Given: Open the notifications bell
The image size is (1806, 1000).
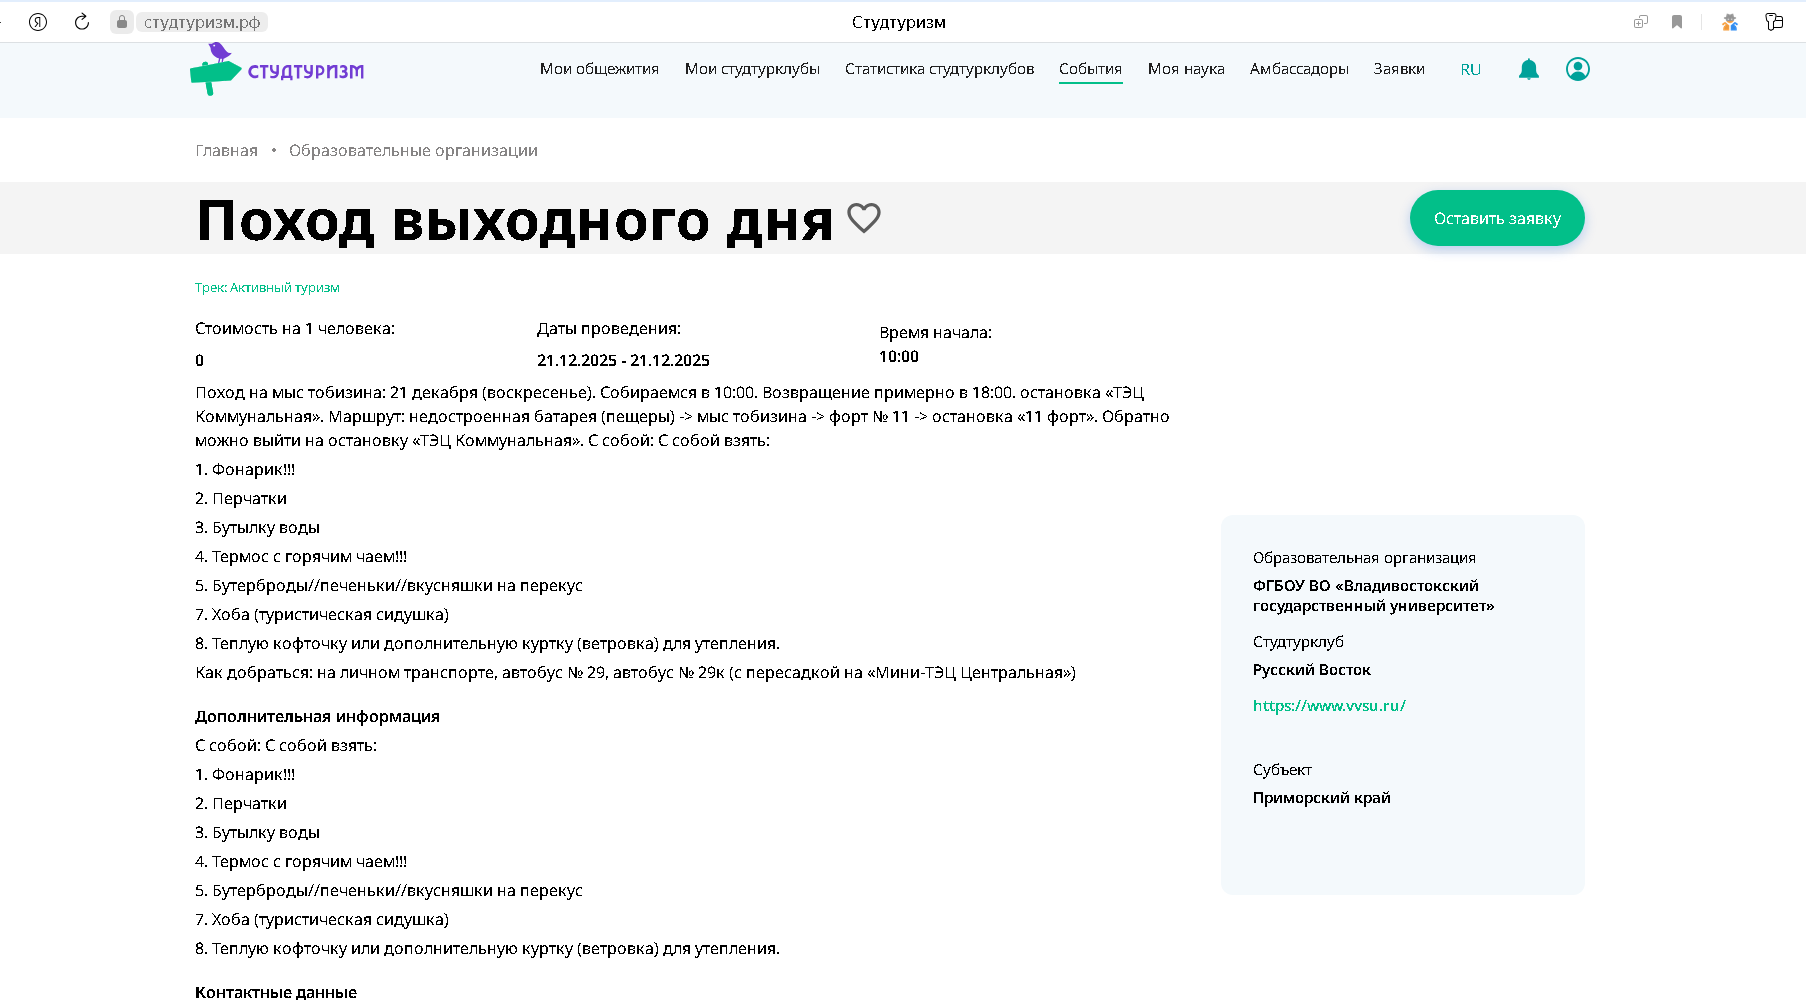Looking at the screenshot, I should point(1528,69).
